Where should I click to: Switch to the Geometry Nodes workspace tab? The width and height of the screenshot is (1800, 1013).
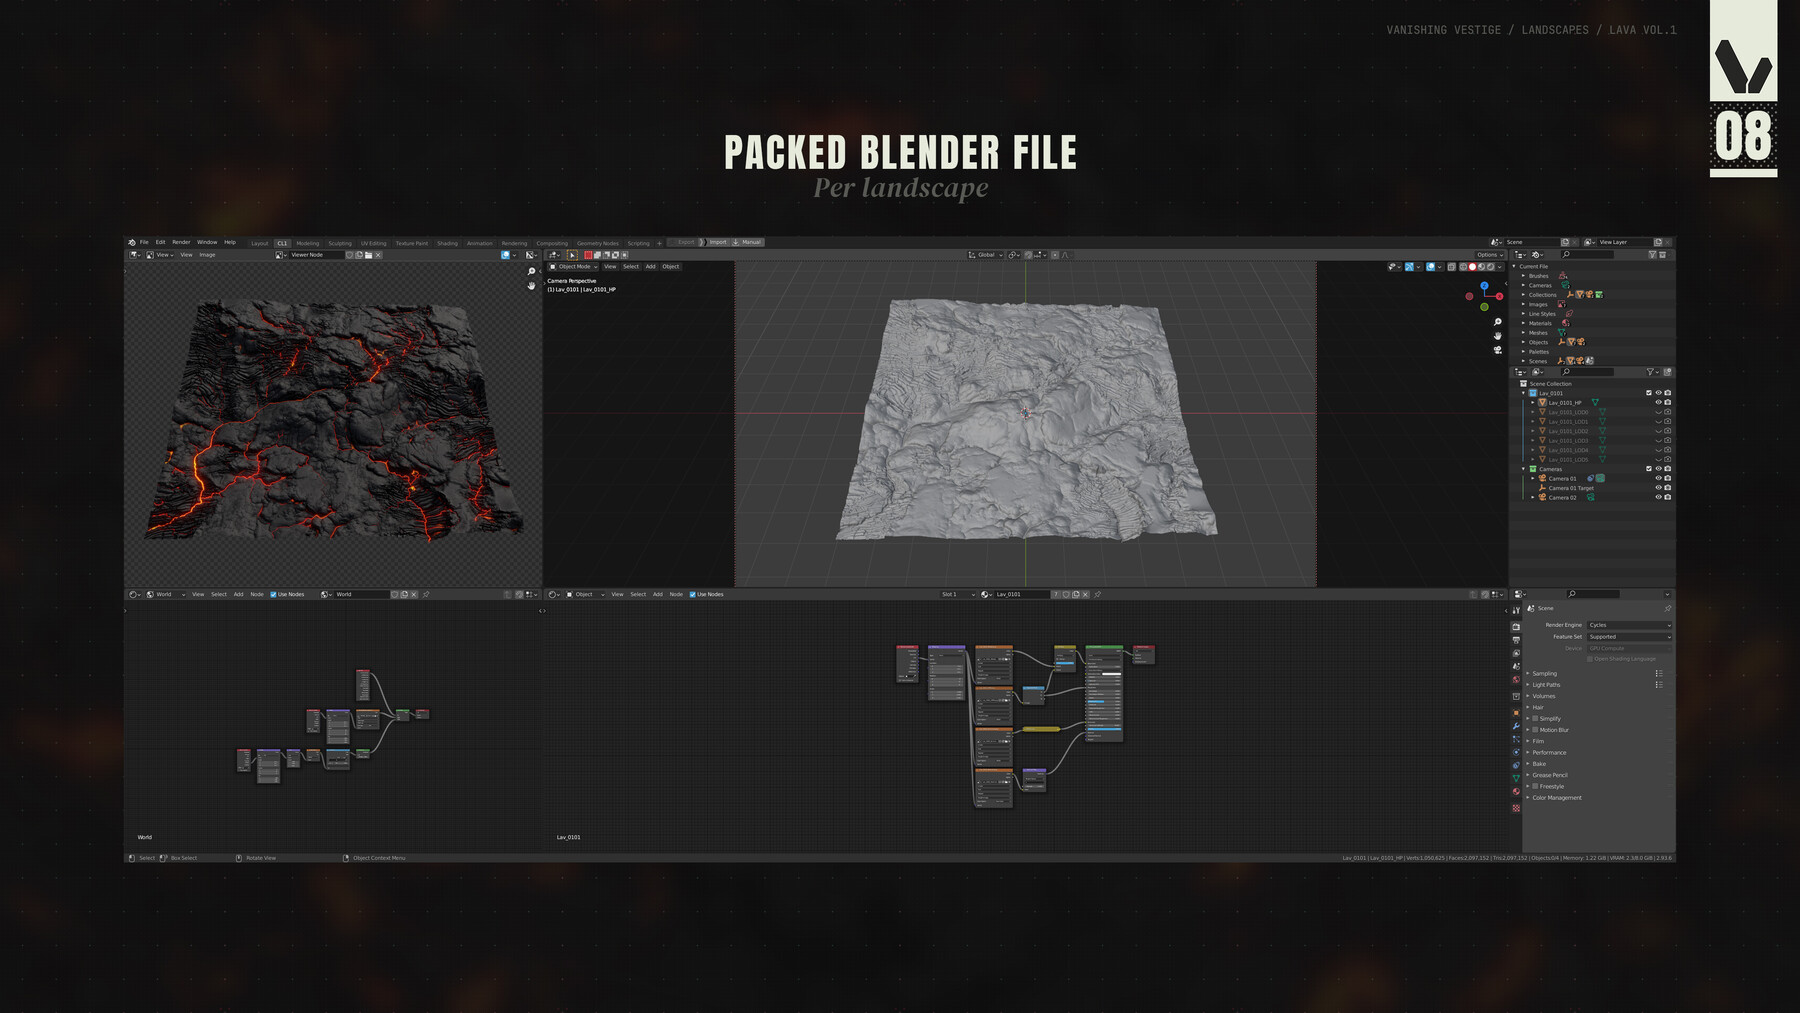point(600,243)
